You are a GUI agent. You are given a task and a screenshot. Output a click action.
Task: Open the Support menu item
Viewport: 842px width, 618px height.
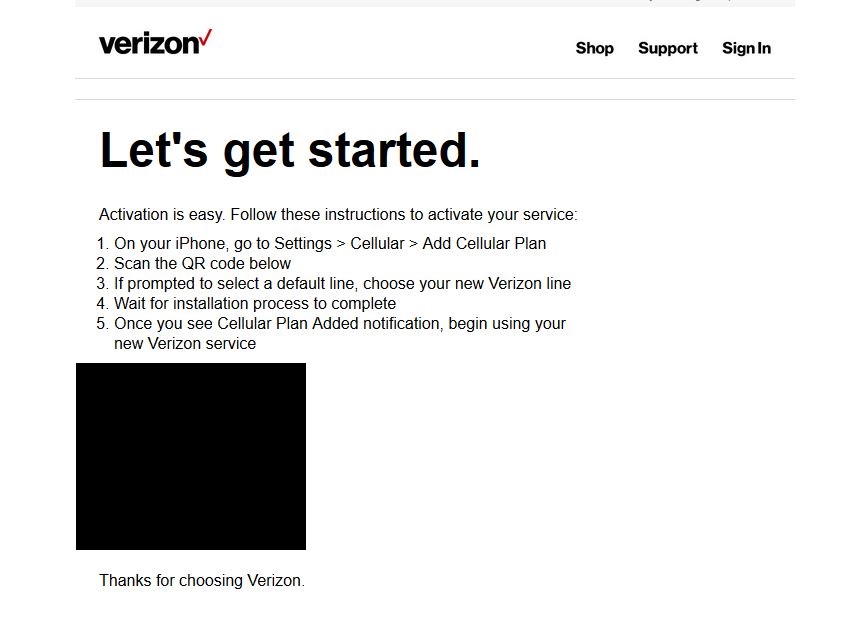tap(668, 48)
